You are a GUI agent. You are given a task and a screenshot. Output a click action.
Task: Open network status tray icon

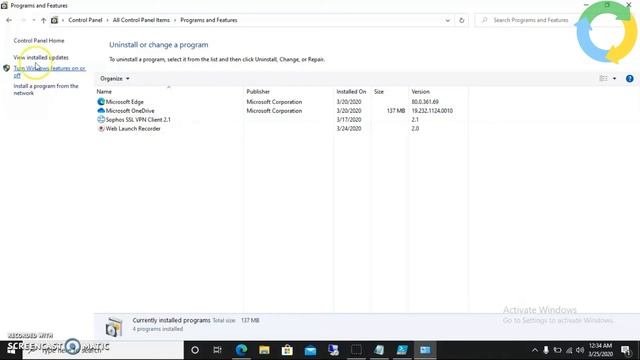coord(569,350)
